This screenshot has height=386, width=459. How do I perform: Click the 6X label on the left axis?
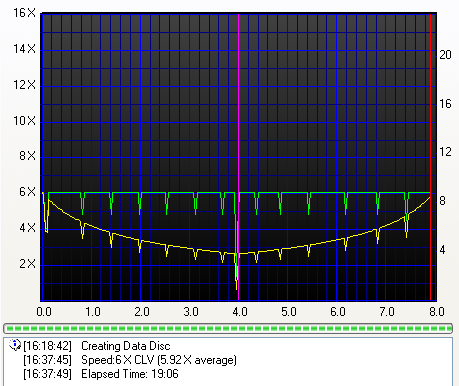(27, 192)
